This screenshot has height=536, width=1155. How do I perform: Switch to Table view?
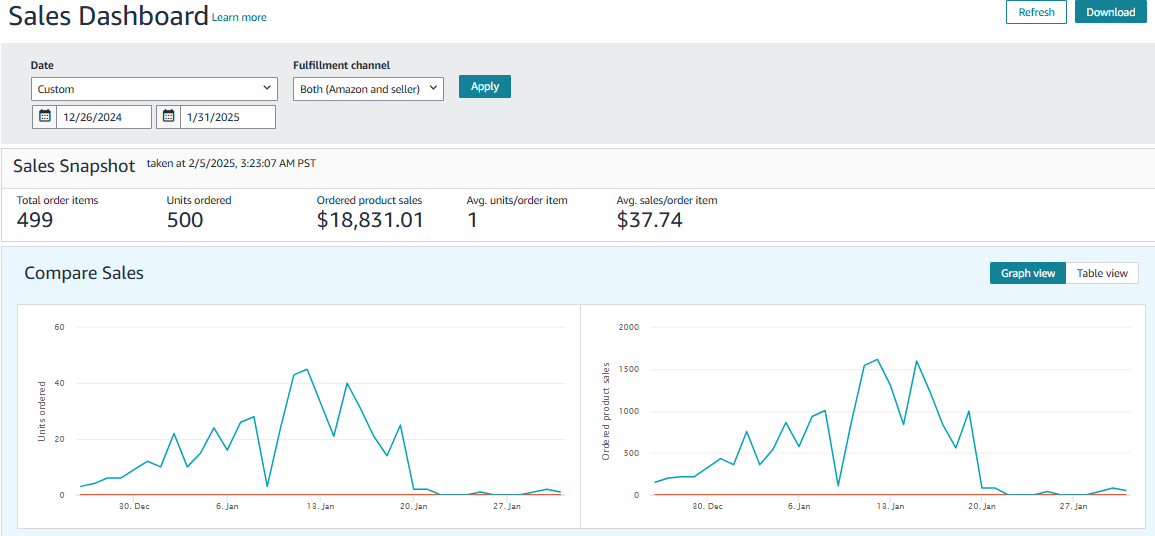[1102, 273]
